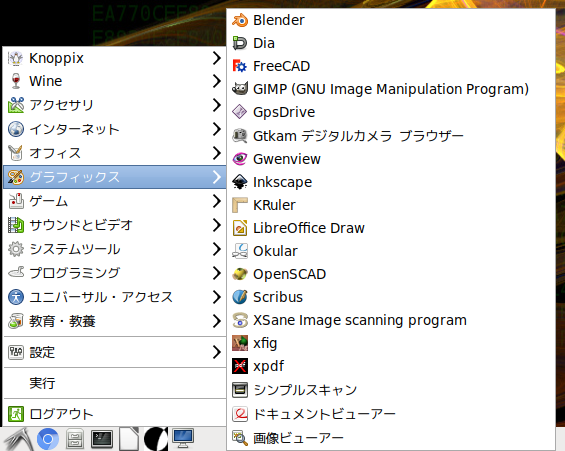Screen dimensions: 565x451
Task: Launch Blender from the graphics submenu
Action: 391,20
